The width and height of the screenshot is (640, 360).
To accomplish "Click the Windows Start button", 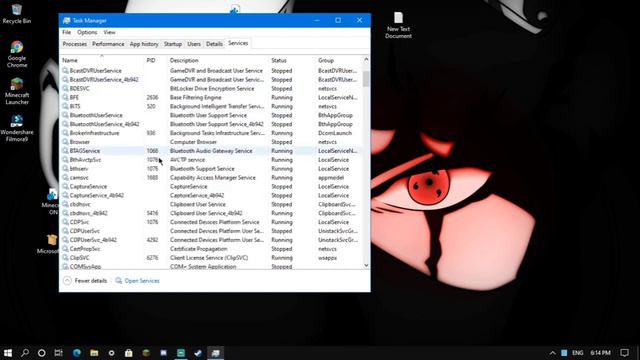I will click(8, 353).
